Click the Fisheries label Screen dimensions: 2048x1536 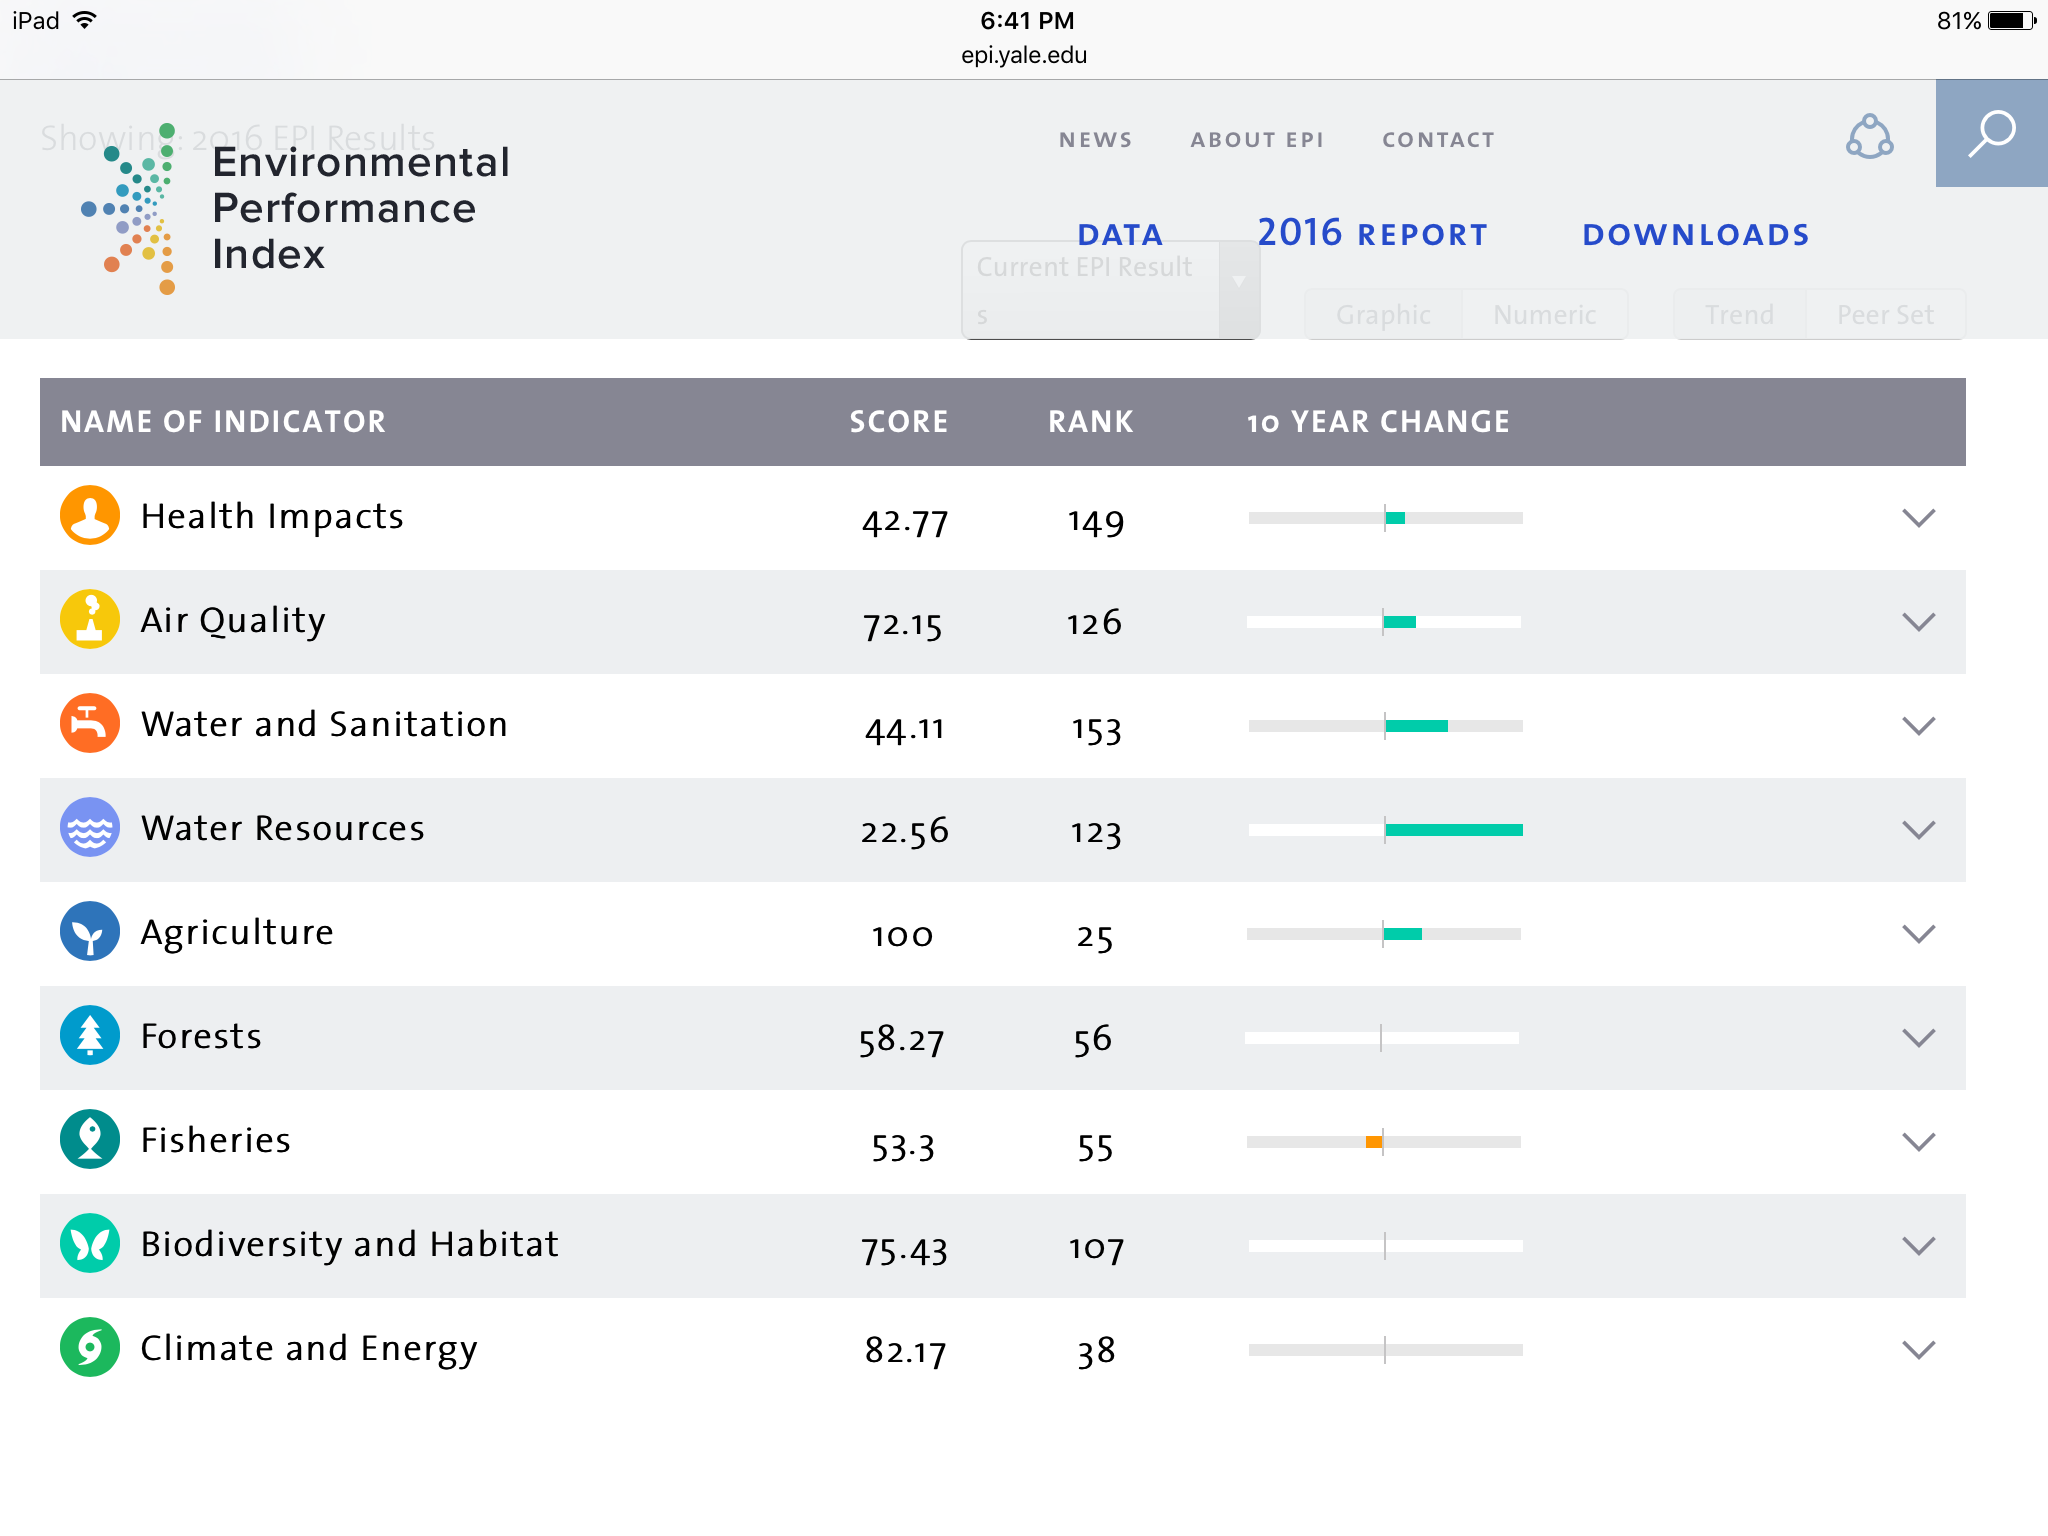coord(216,1140)
